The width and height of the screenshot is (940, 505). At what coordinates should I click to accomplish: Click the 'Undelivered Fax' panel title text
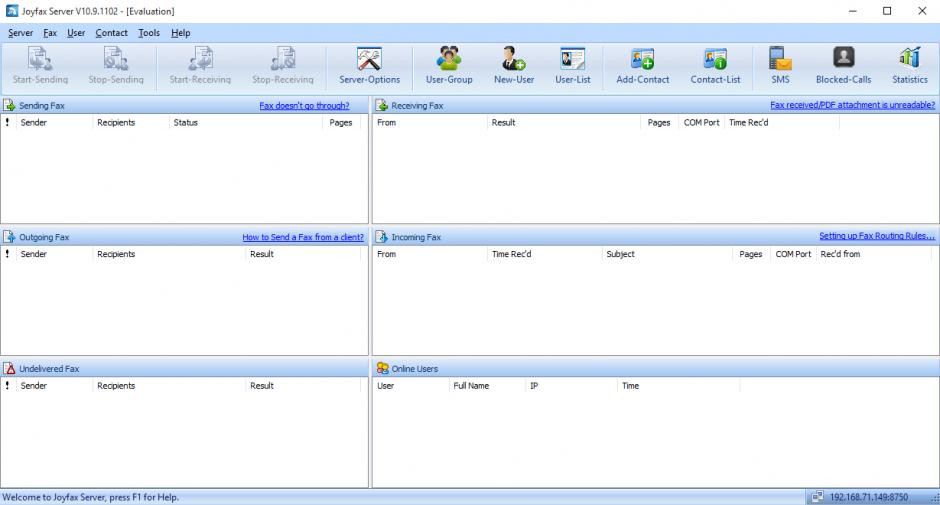(49, 369)
